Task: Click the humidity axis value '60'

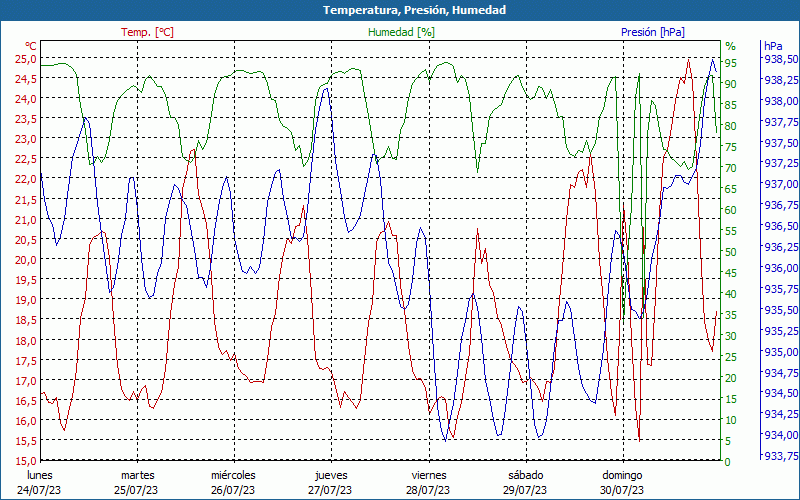Action: pyautogui.click(x=731, y=210)
